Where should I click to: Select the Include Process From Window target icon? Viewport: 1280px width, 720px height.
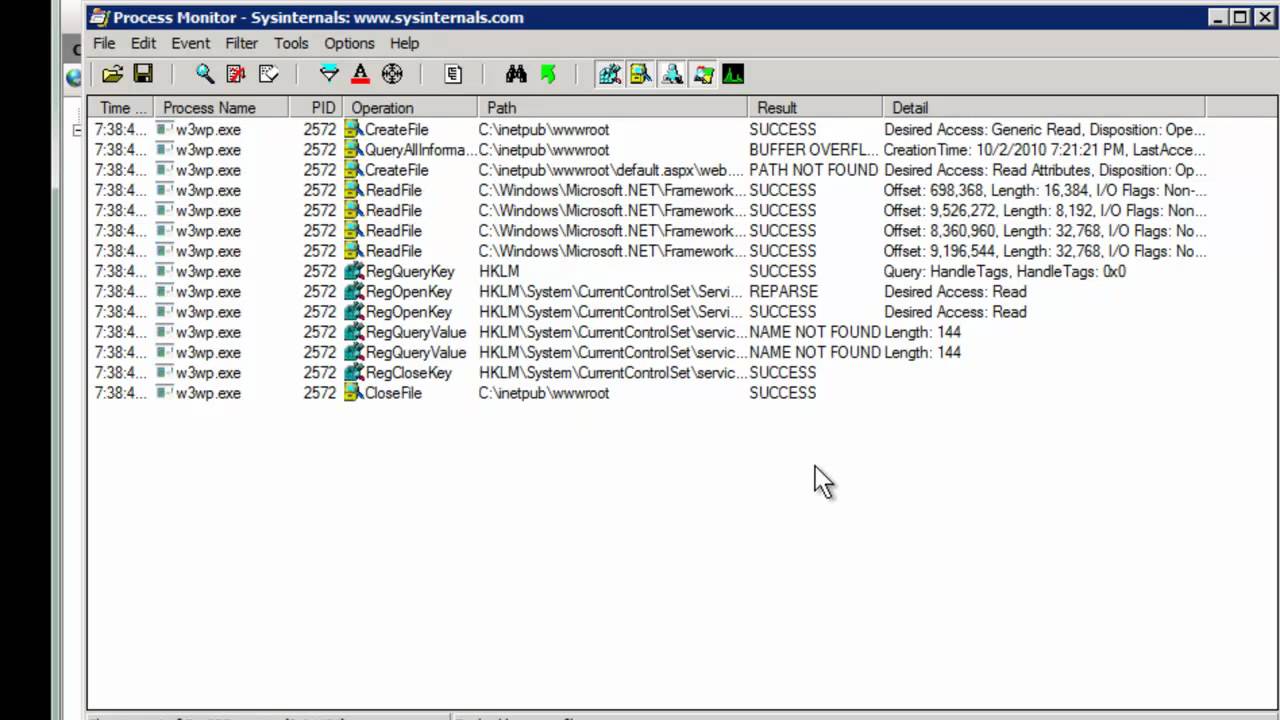pos(392,74)
